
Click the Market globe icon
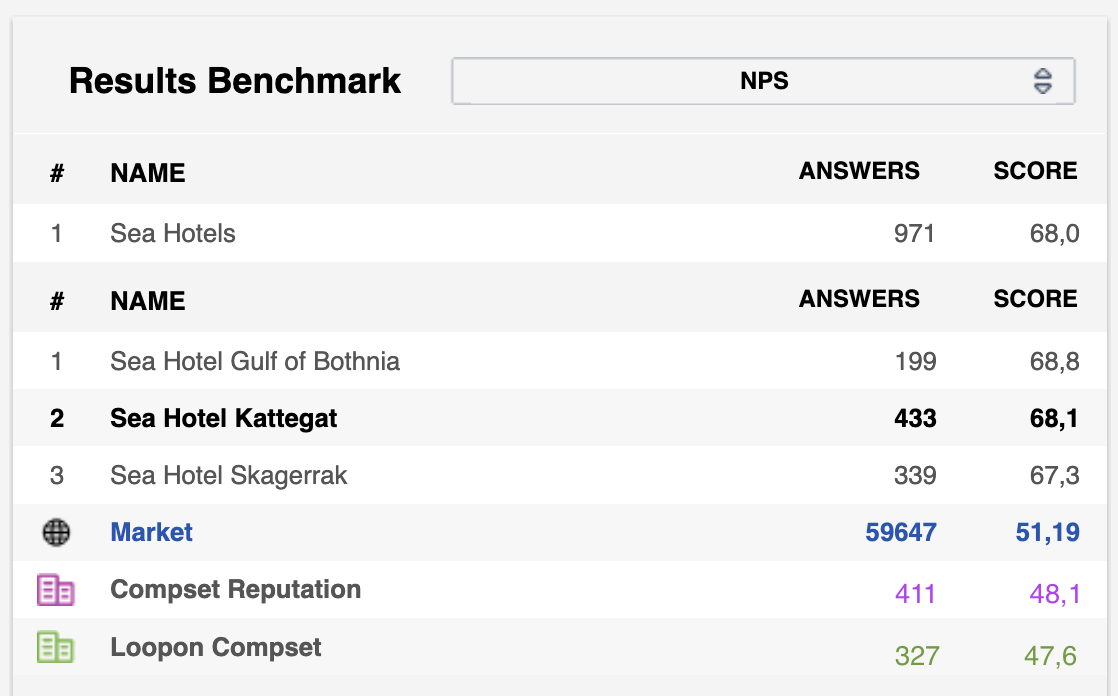tap(56, 532)
